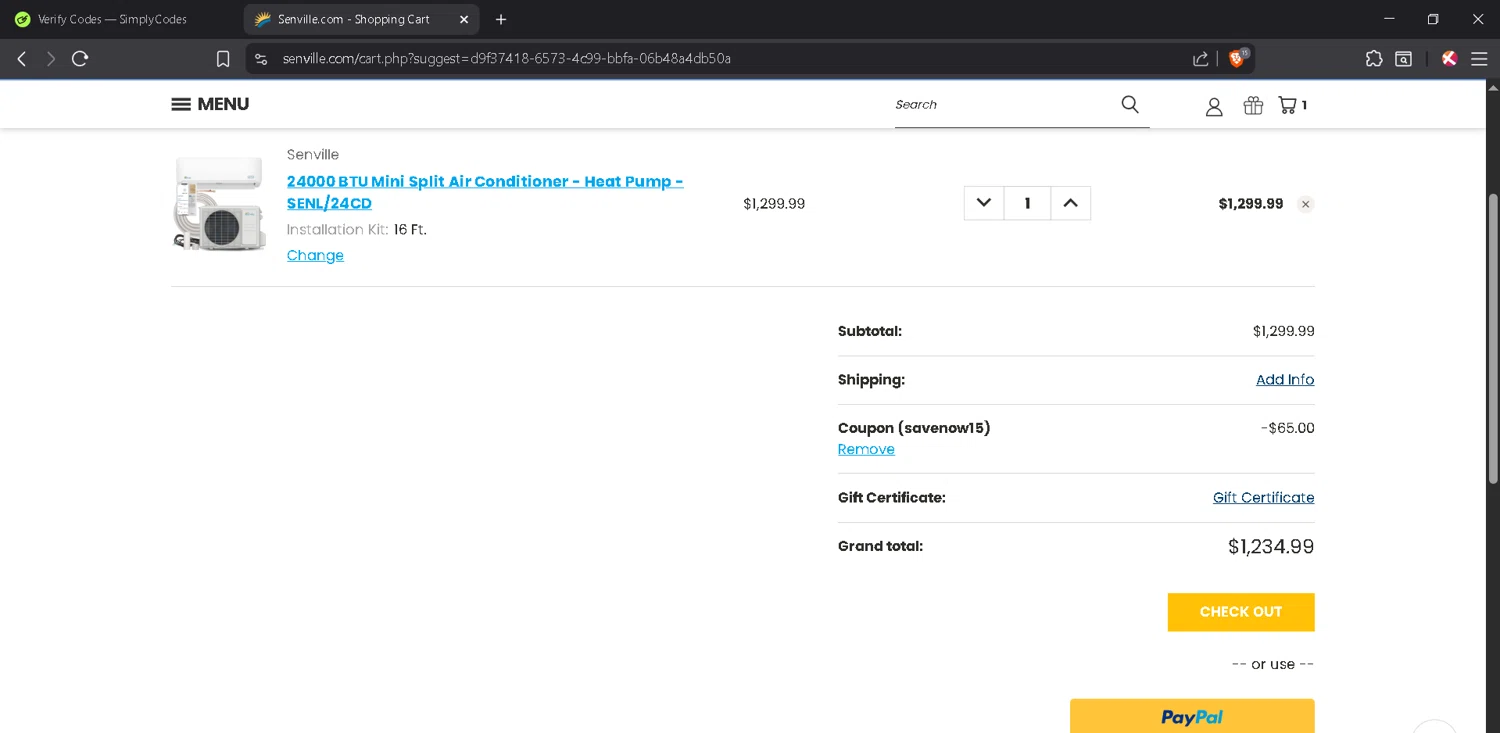Image resolution: width=1500 pixels, height=733 pixels.
Task: Open the user account icon
Action: [1214, 106]
